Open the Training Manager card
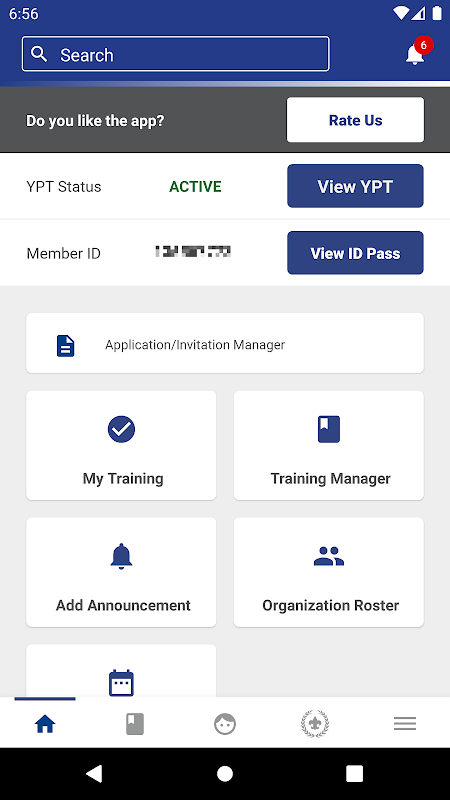Viewport: 450px width, 800px height. click(x=329, y=445)
